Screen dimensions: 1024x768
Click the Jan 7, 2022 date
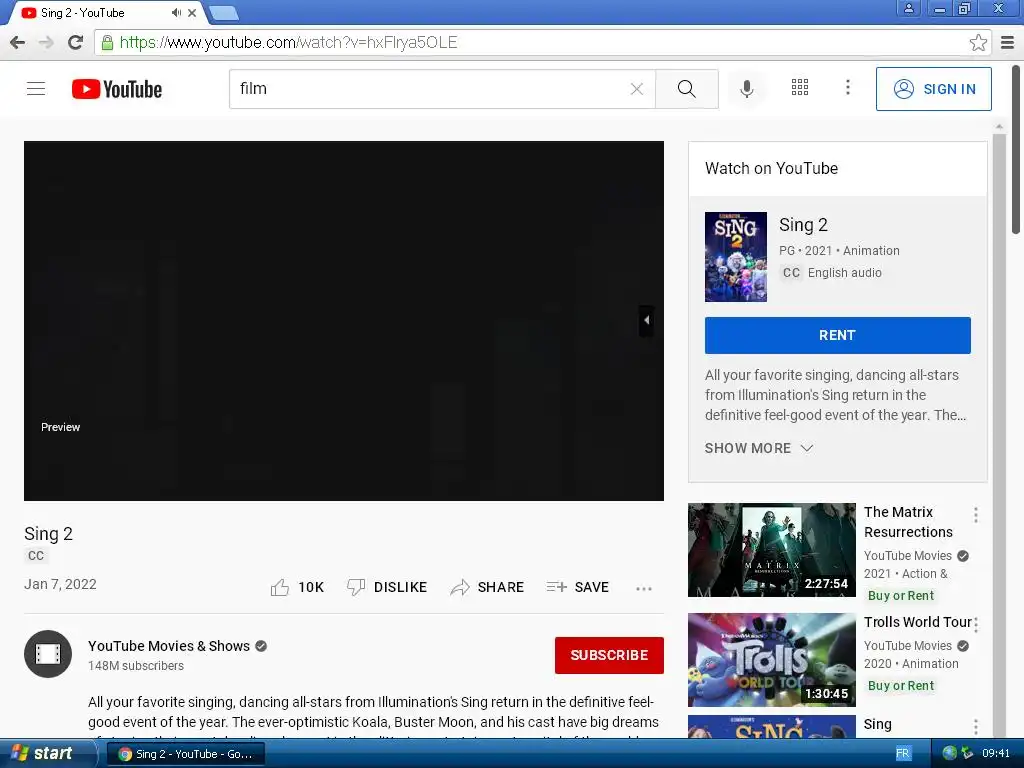(60, 584)
